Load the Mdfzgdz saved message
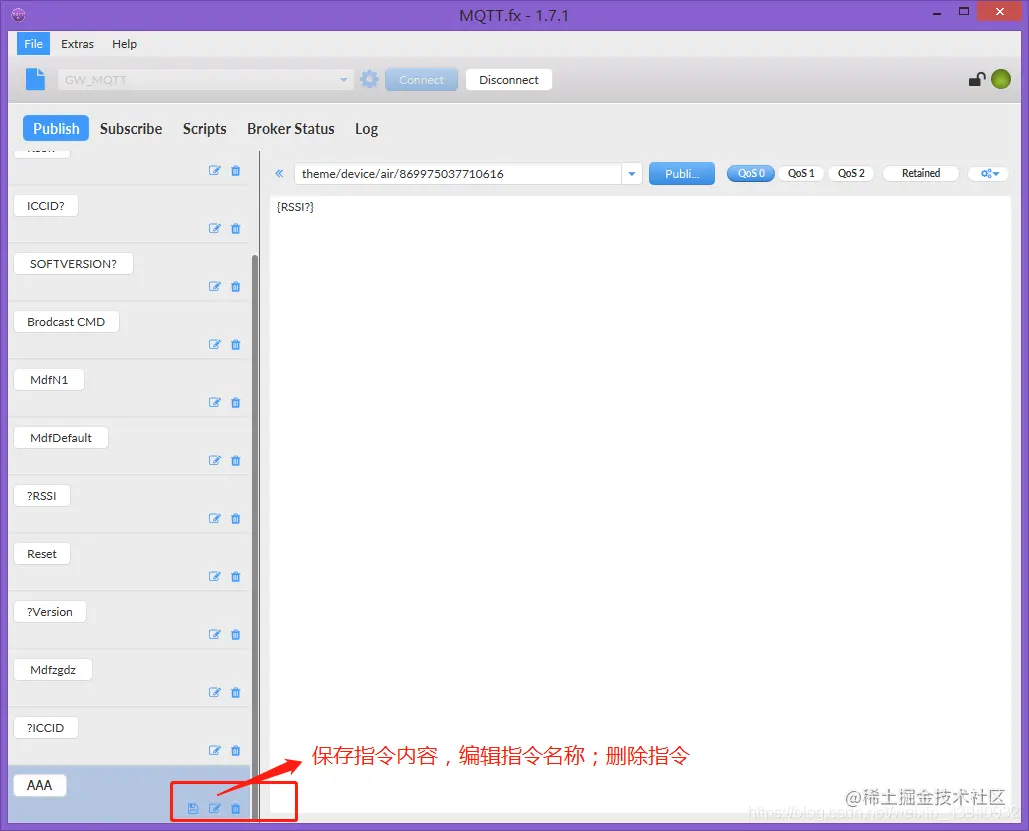The width and height of the screenshot is (1029, 831). coord(53,670)
